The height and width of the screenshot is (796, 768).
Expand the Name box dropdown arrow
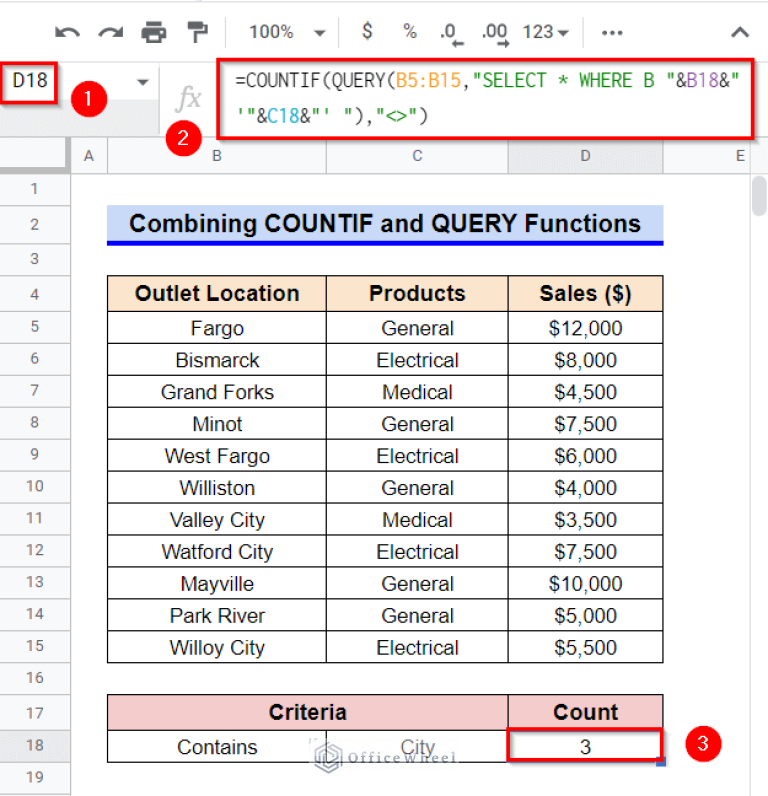click(x=142, y=82)
